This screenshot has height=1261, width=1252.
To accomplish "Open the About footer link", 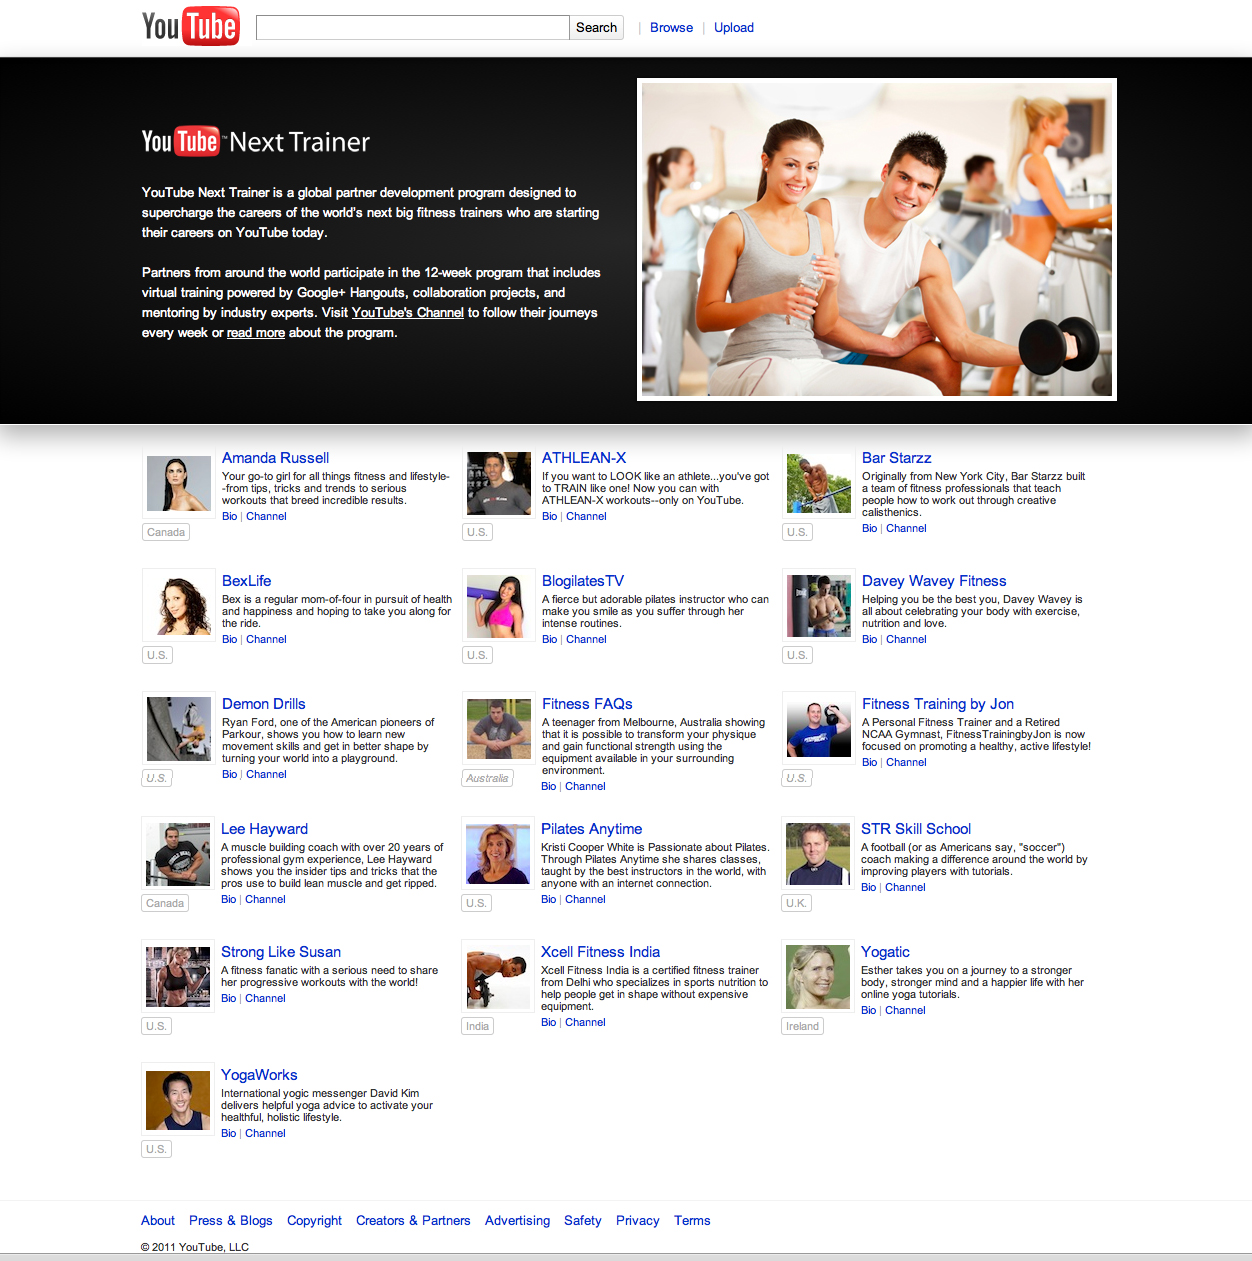I will coord(158,1220).
